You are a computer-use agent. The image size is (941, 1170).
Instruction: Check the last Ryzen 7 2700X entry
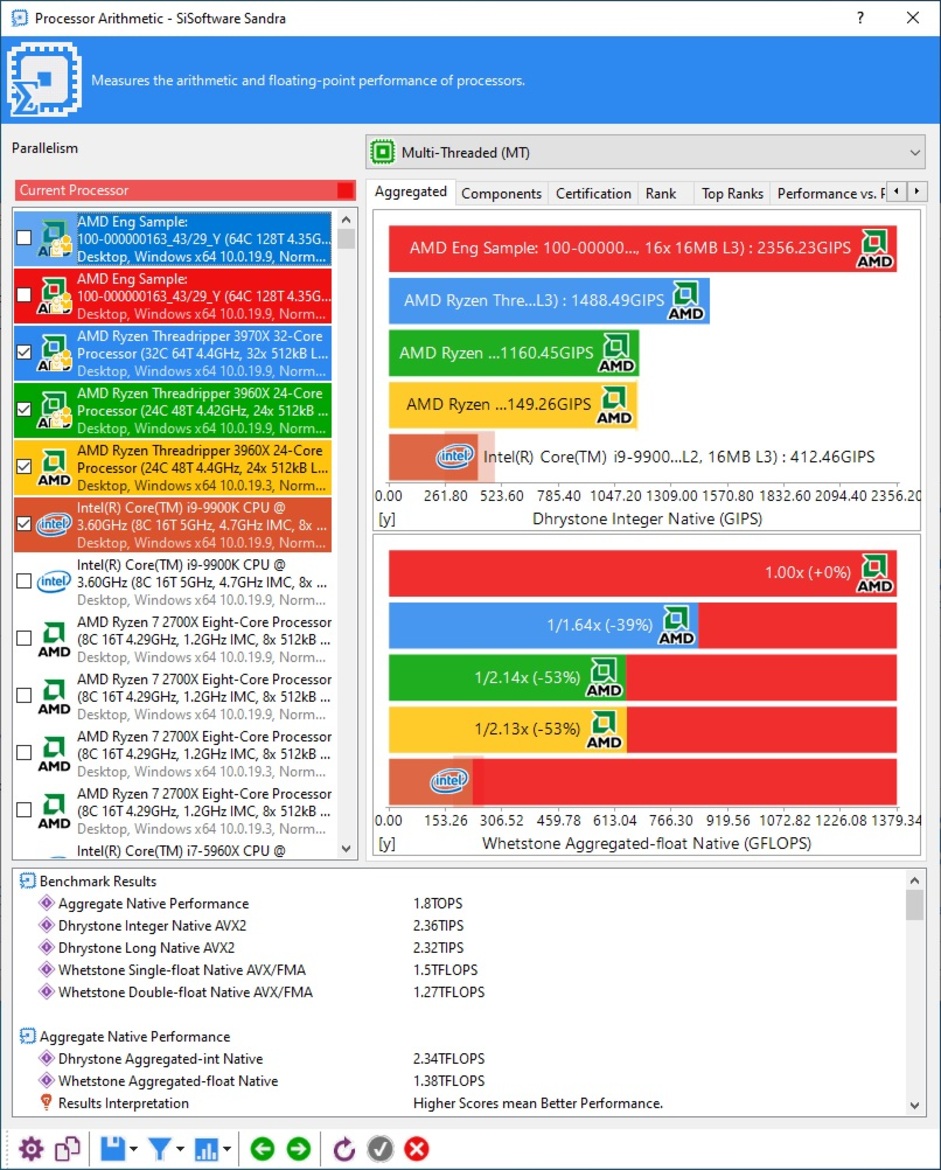[24, 810]
